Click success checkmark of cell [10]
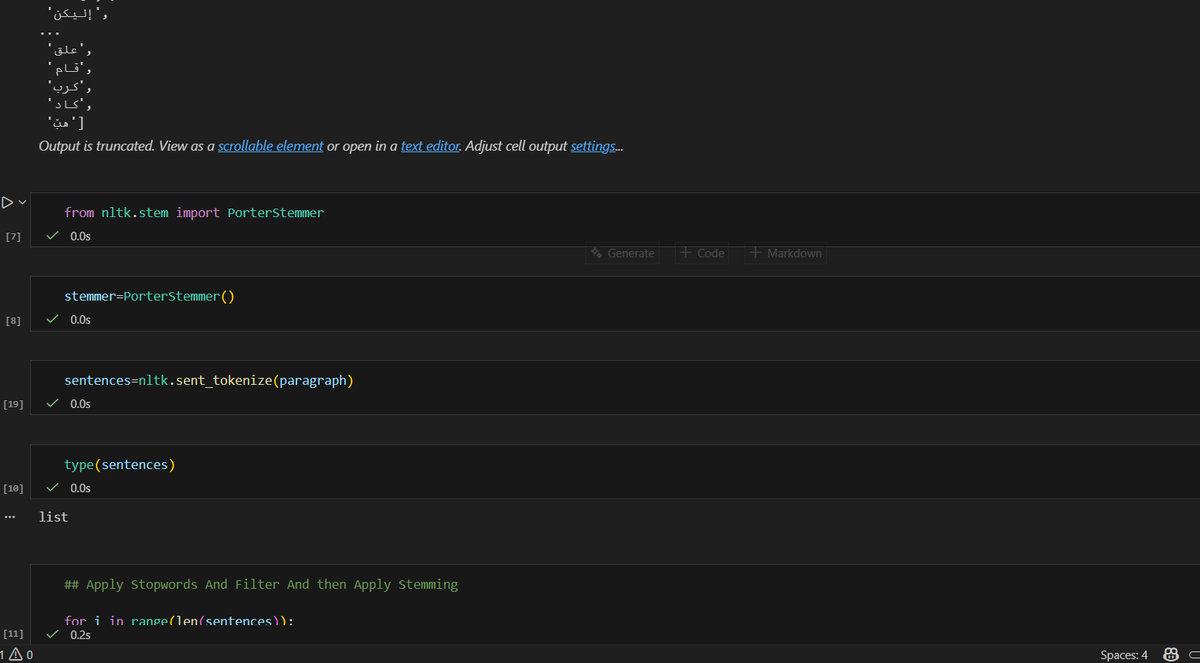The image size is (1200, 663). click(53, 488)
